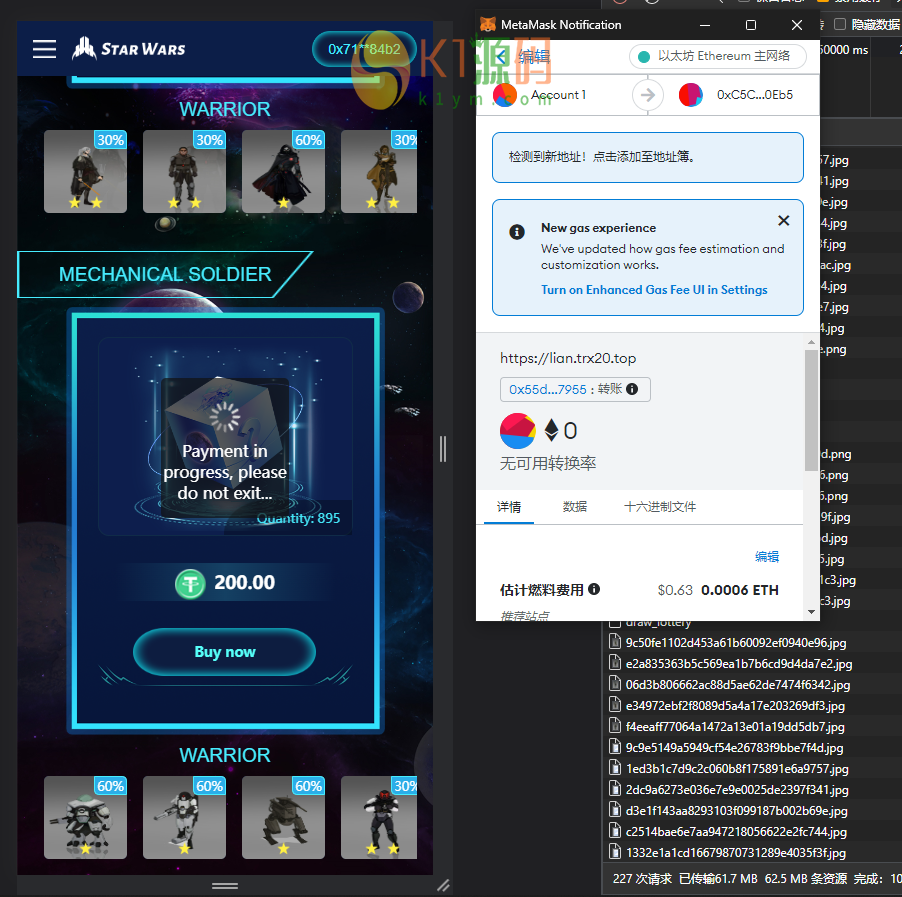Select 1ed3b1c7d9c2c060b8f175891e6a9757.jpg request
This screenshot has width=902, height=897.
pyautogui.click(x=737, y=769)
